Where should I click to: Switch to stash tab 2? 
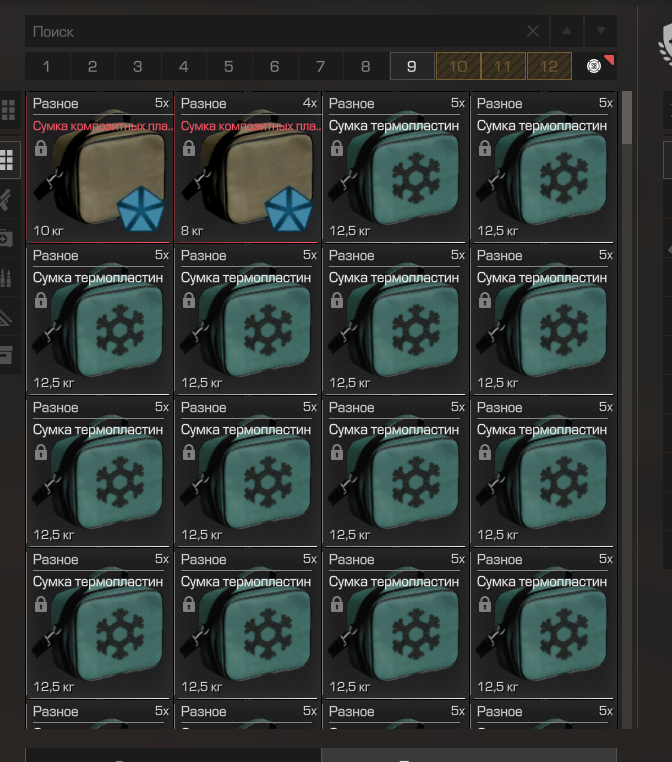(x=93, y=66)
